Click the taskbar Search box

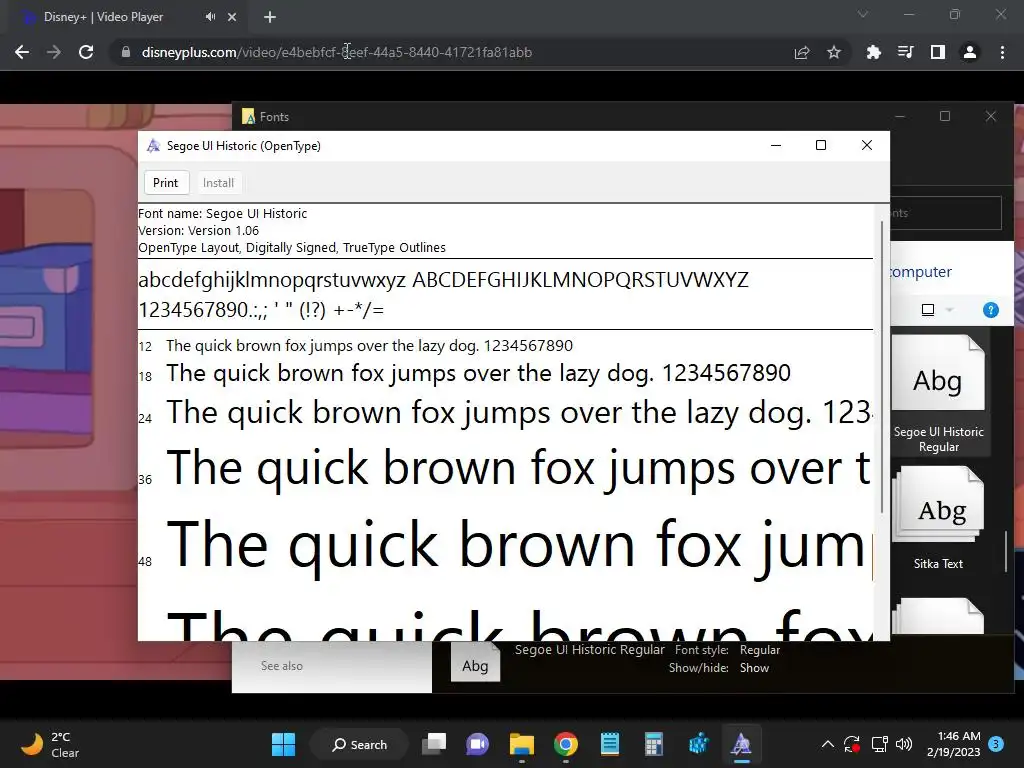click(360, 744)
